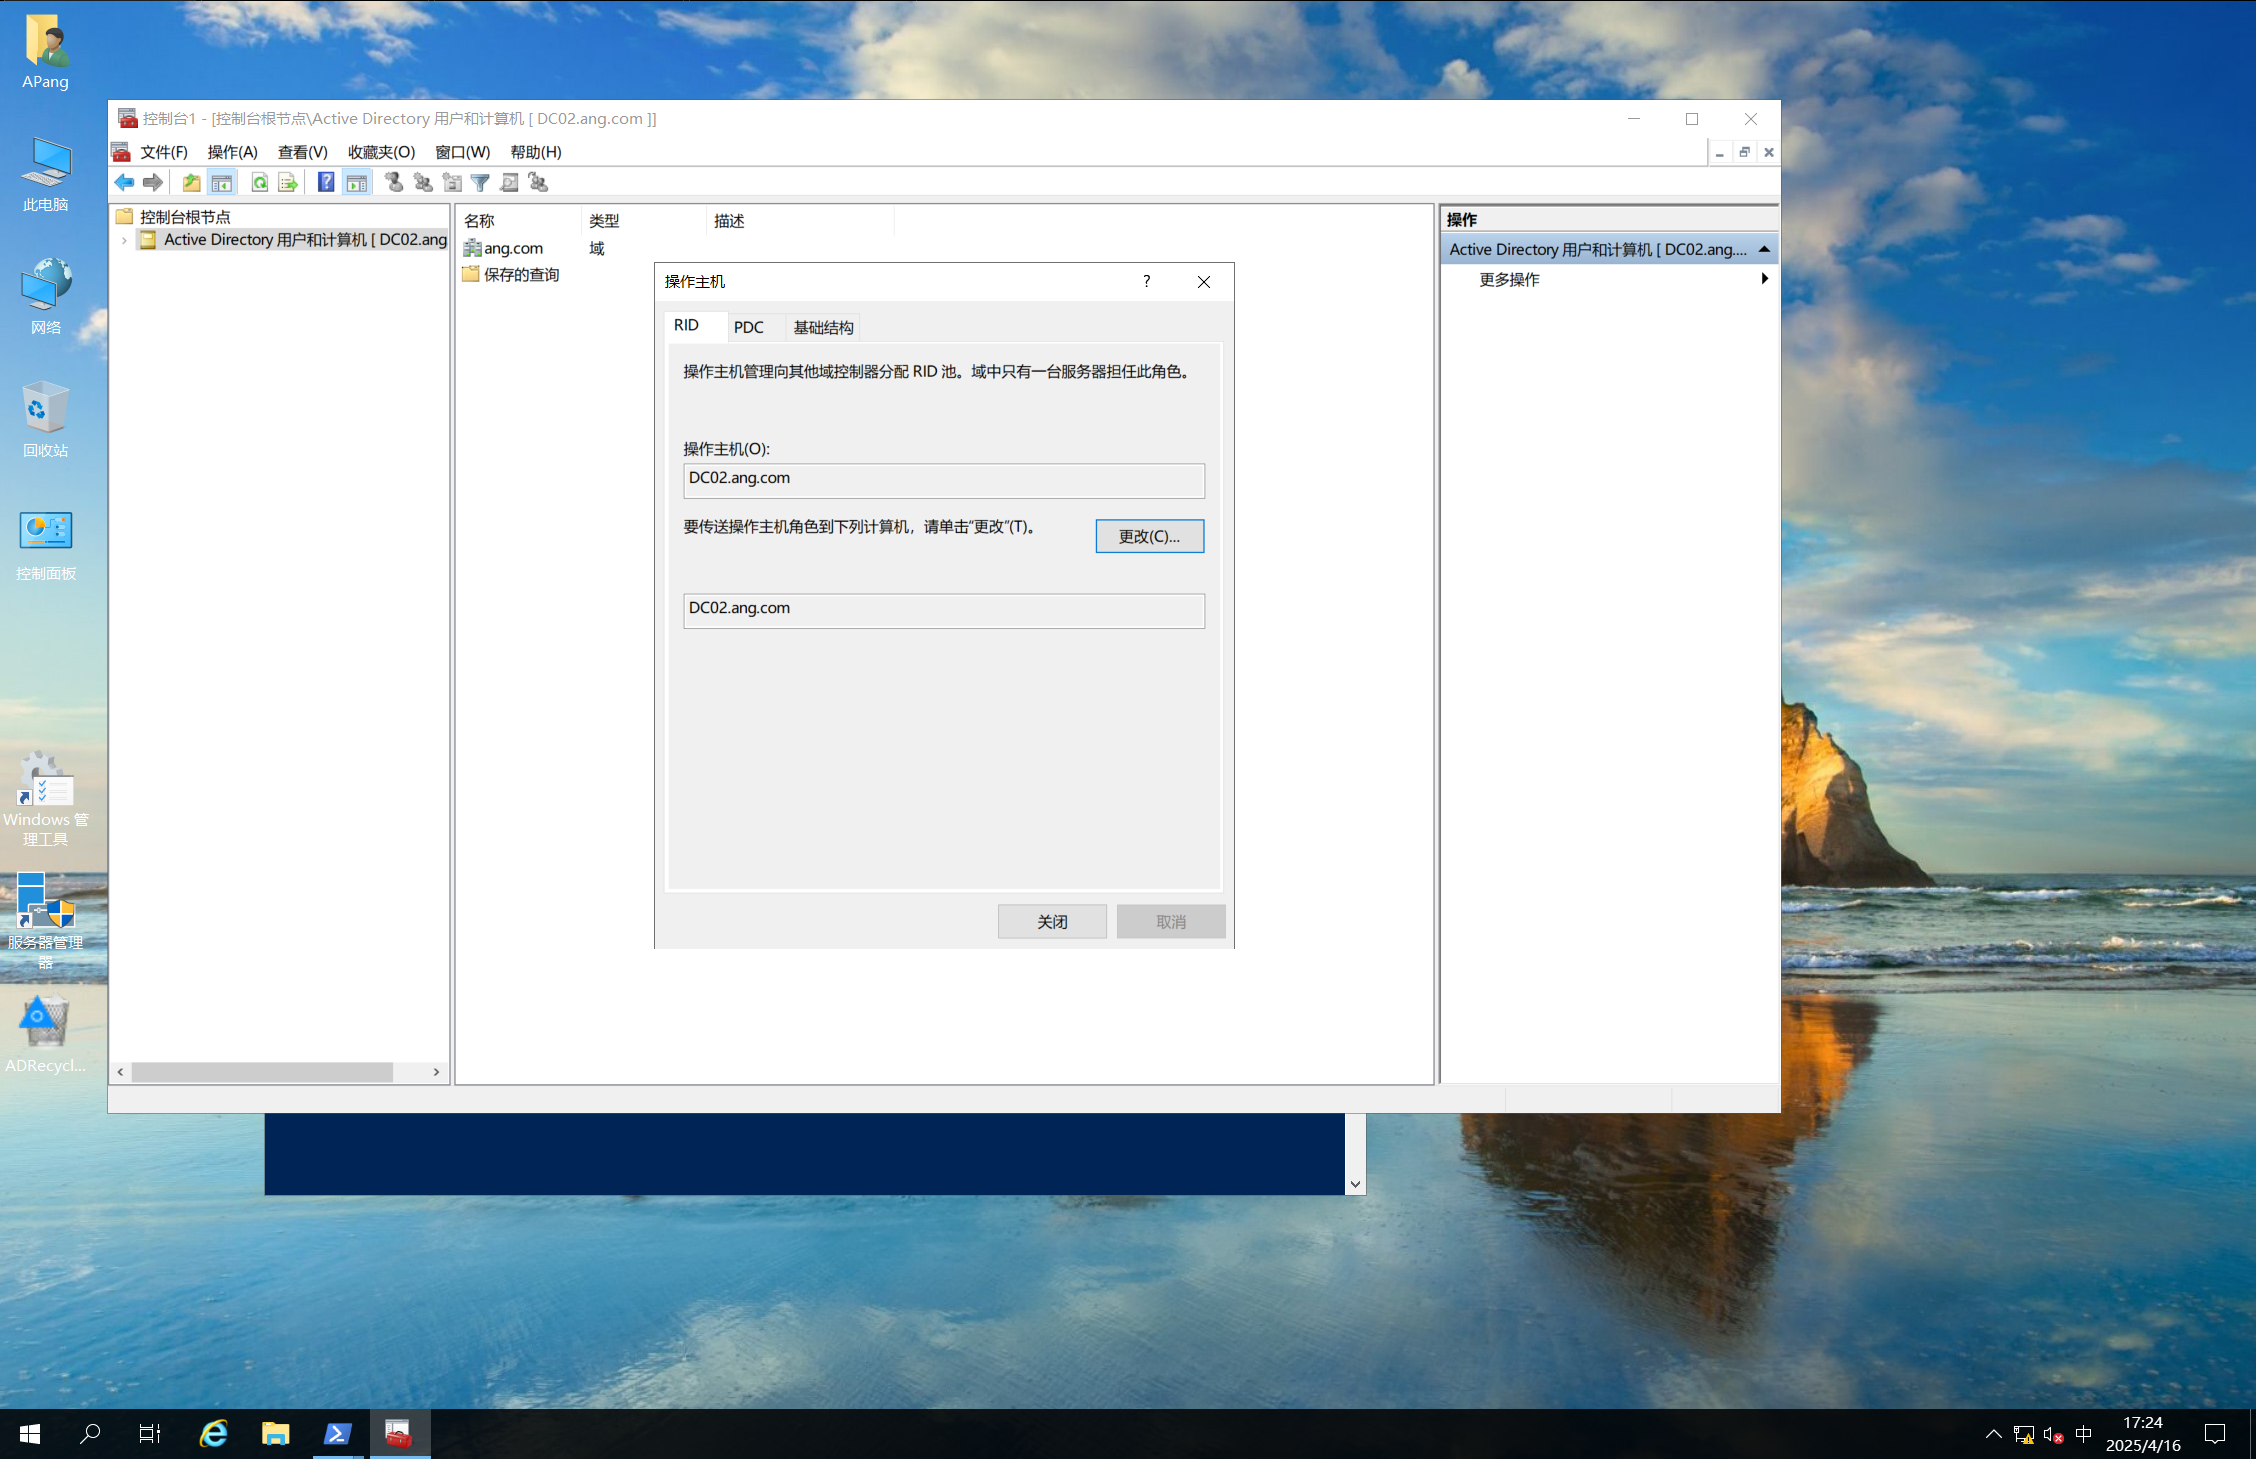Toggle the Show/Hide Console Tree button
This screenshot has width=2256, height=1459.
(x=222, y=182)
